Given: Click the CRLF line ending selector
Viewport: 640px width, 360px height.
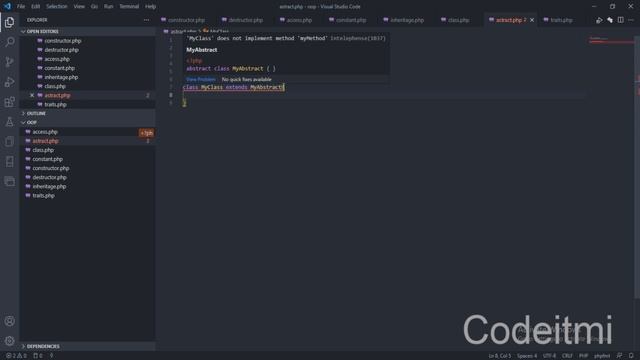Looking at the screenshot, I should pos(567,356).
